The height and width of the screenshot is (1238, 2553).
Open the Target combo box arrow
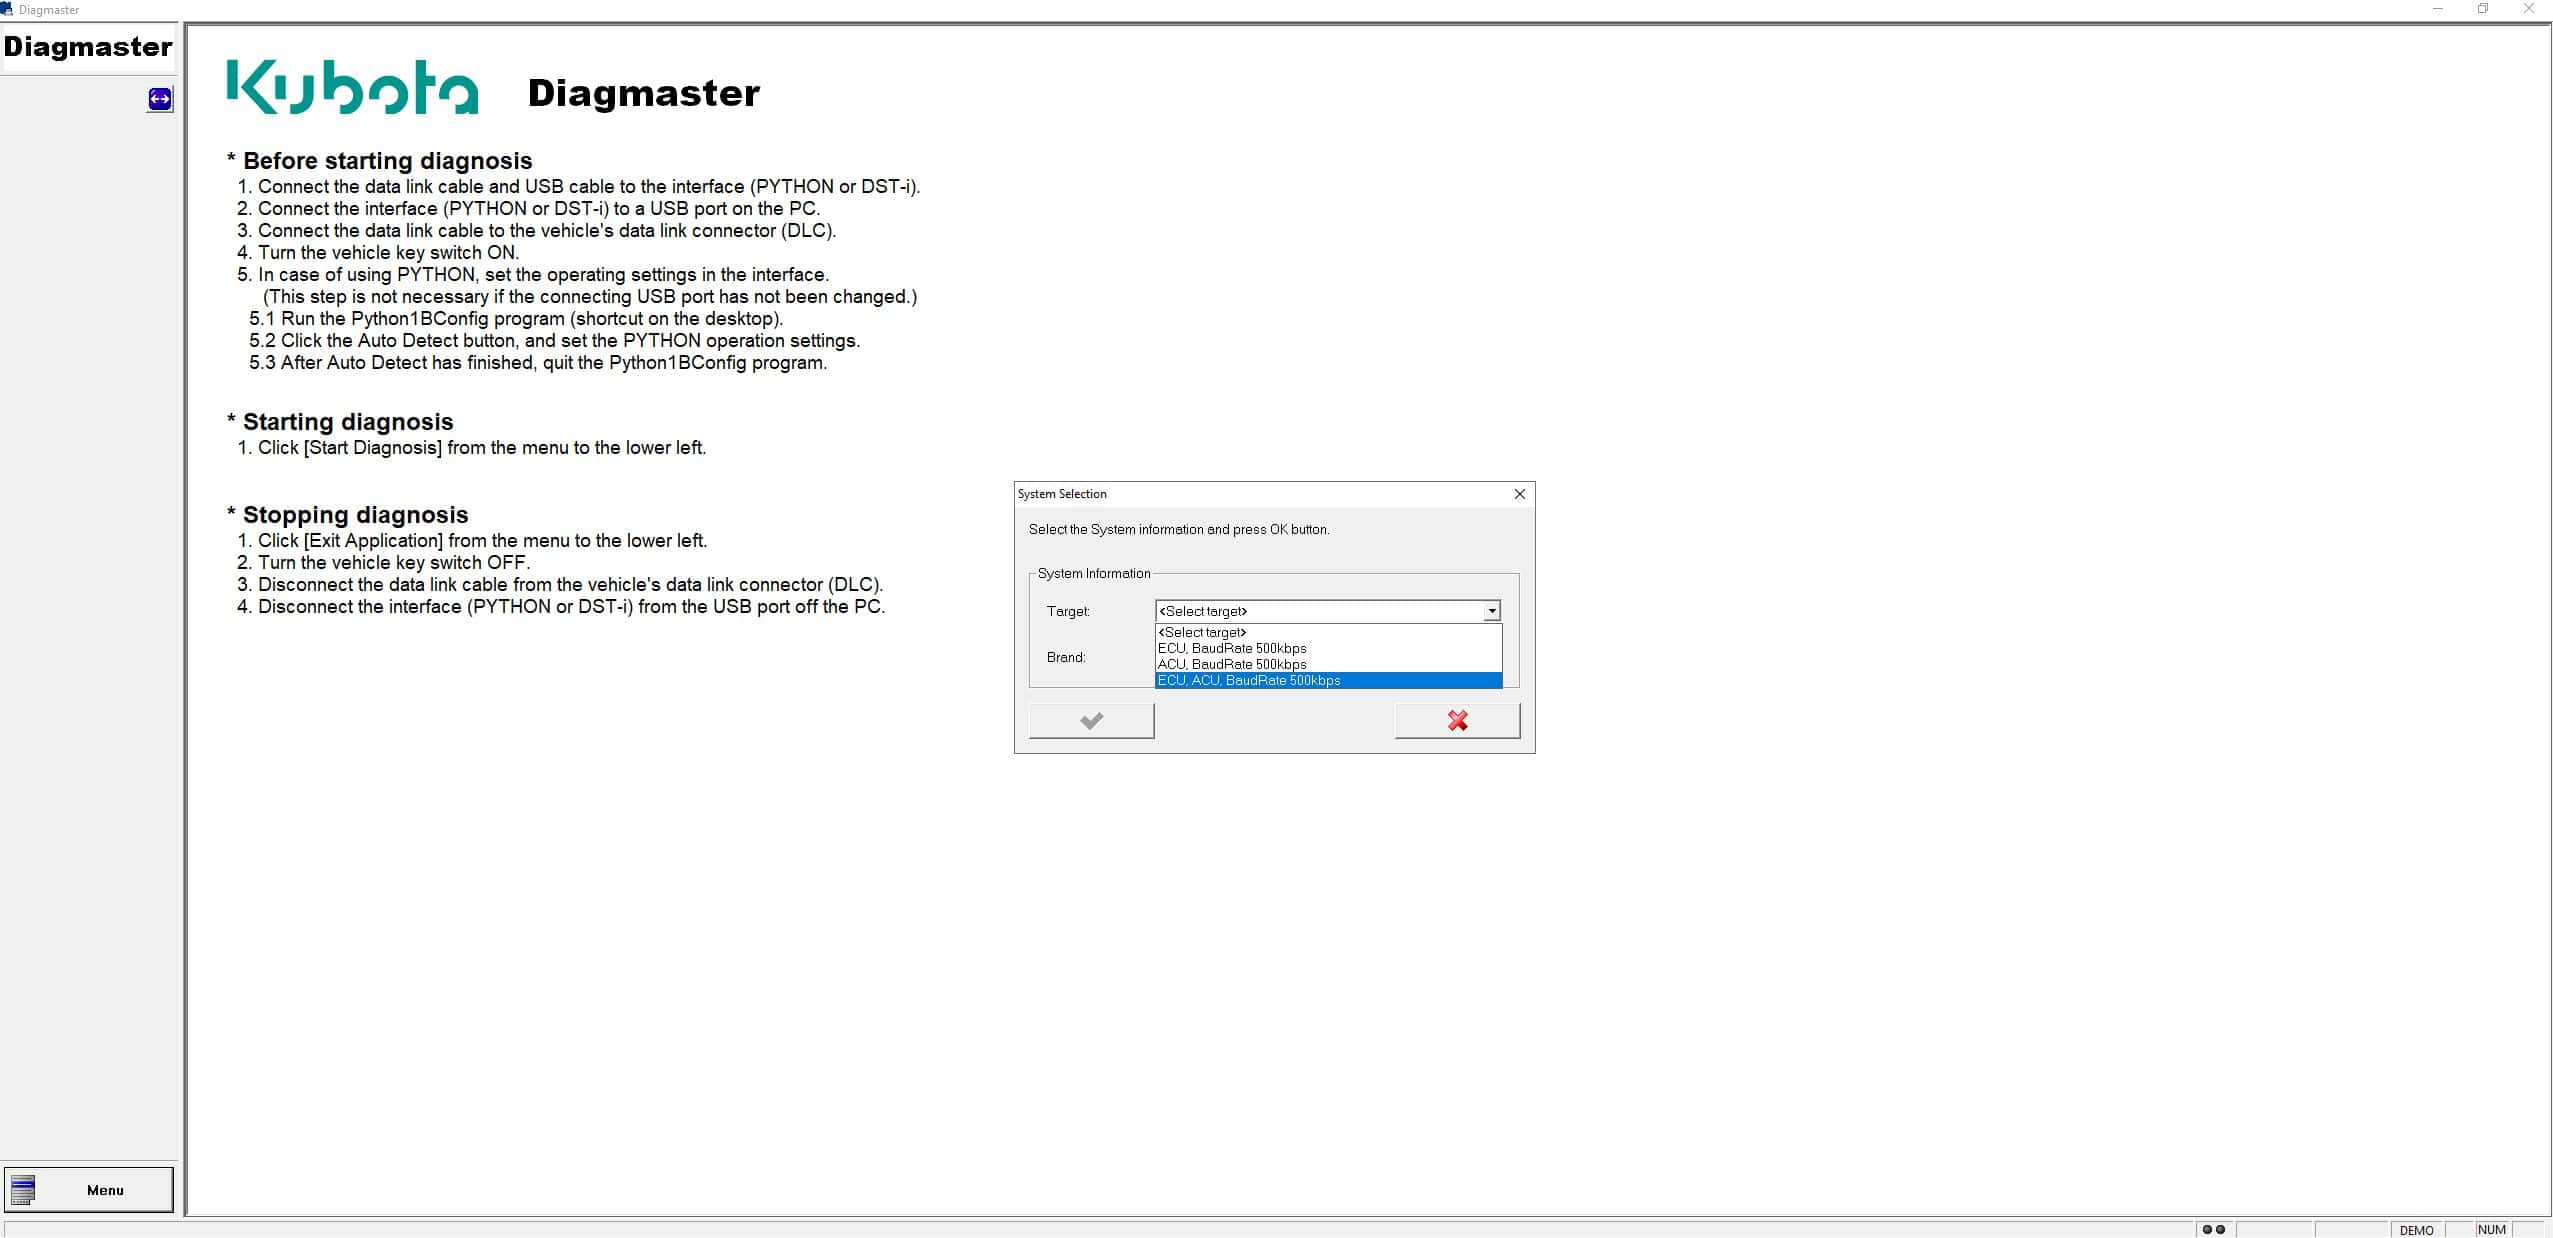click(1491, 611)
